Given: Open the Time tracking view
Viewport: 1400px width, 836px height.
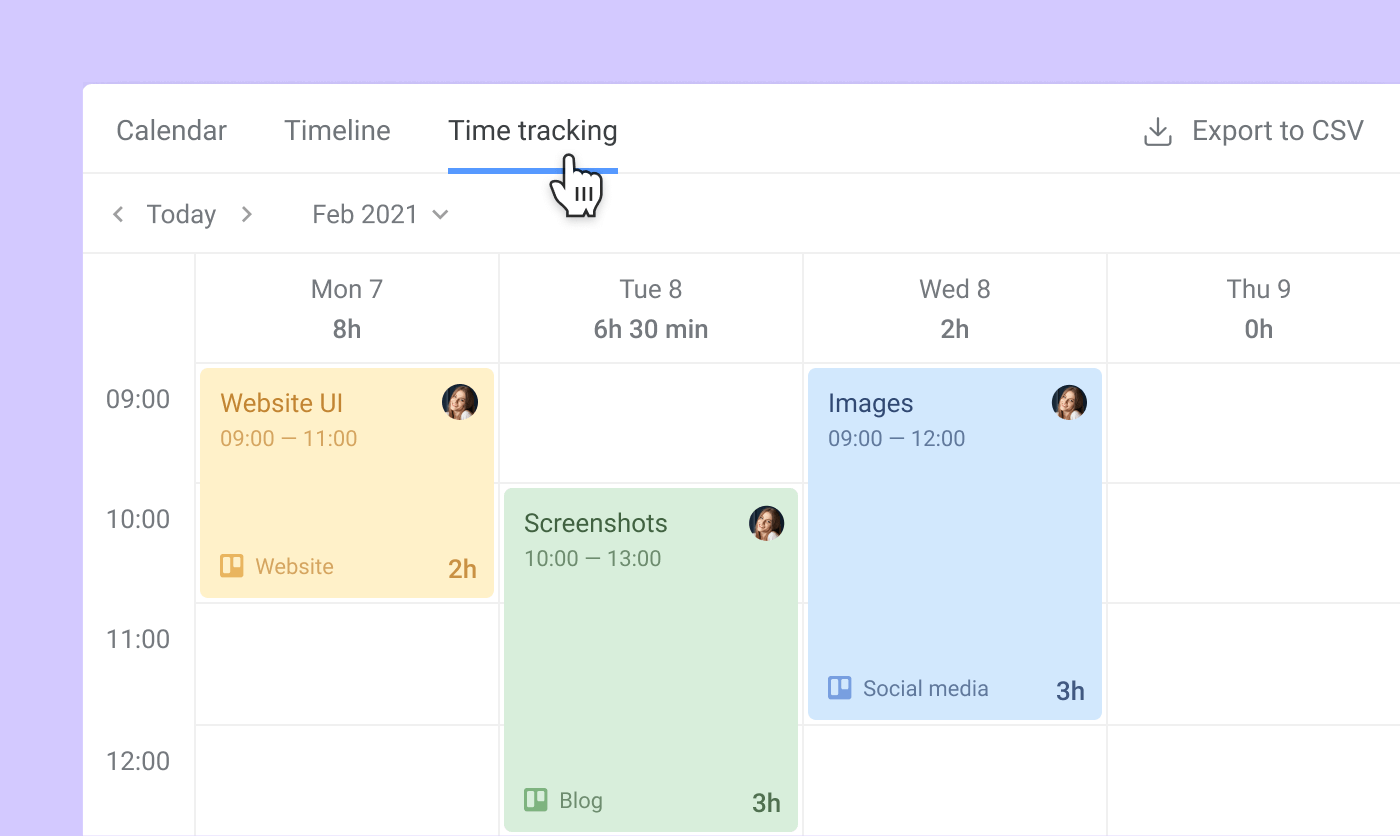Looking at the screenshot, I should (x=532, y=130).
